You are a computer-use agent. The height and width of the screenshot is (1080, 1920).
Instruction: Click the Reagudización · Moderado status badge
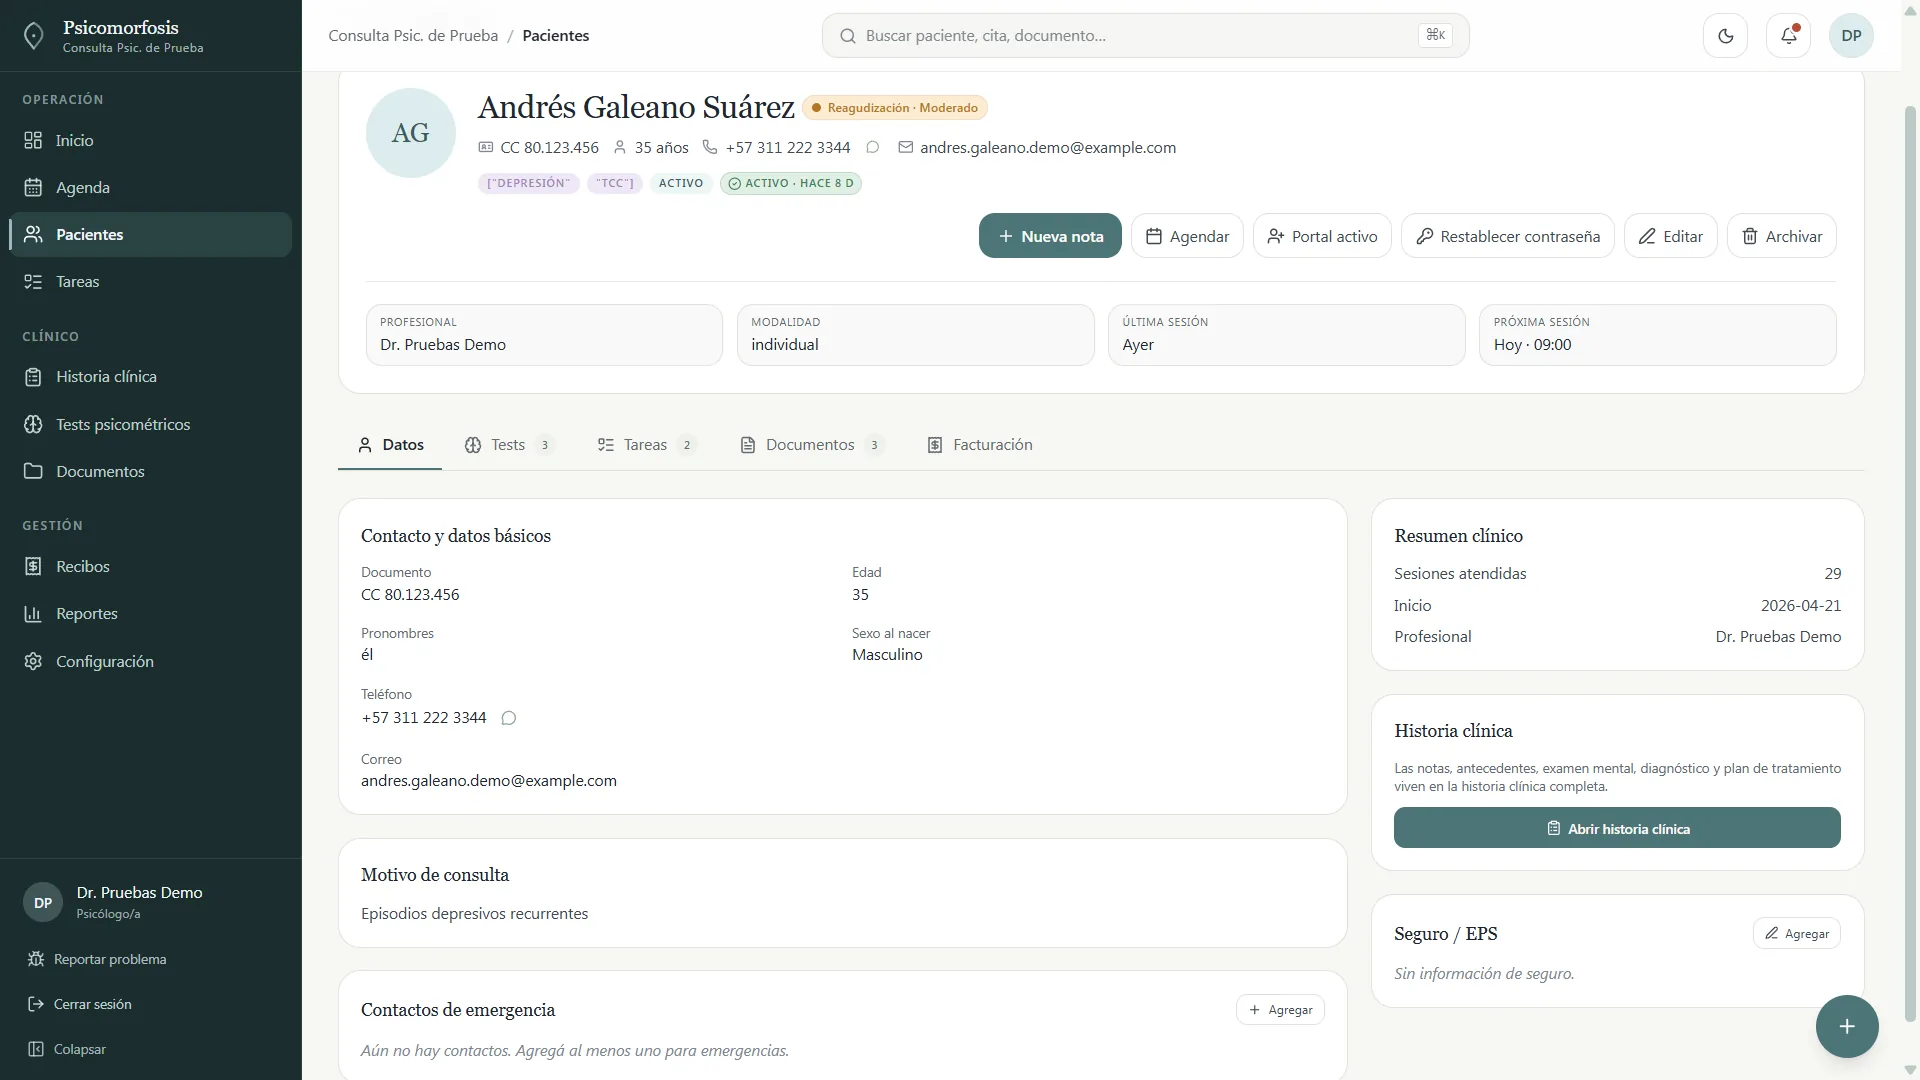pyautogui.click(x=895, y=108)
